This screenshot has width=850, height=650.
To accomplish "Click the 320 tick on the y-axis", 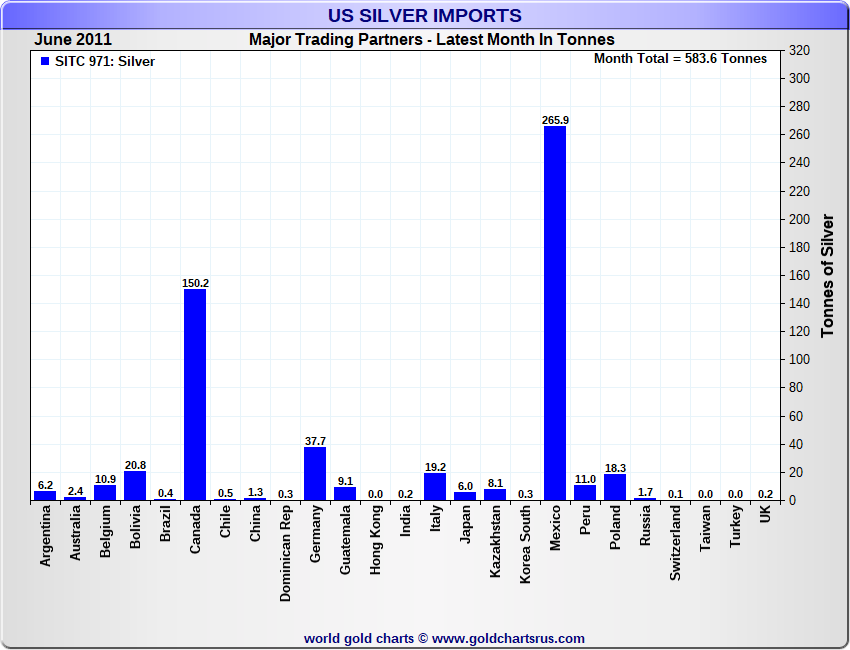I will click(799, 50).
